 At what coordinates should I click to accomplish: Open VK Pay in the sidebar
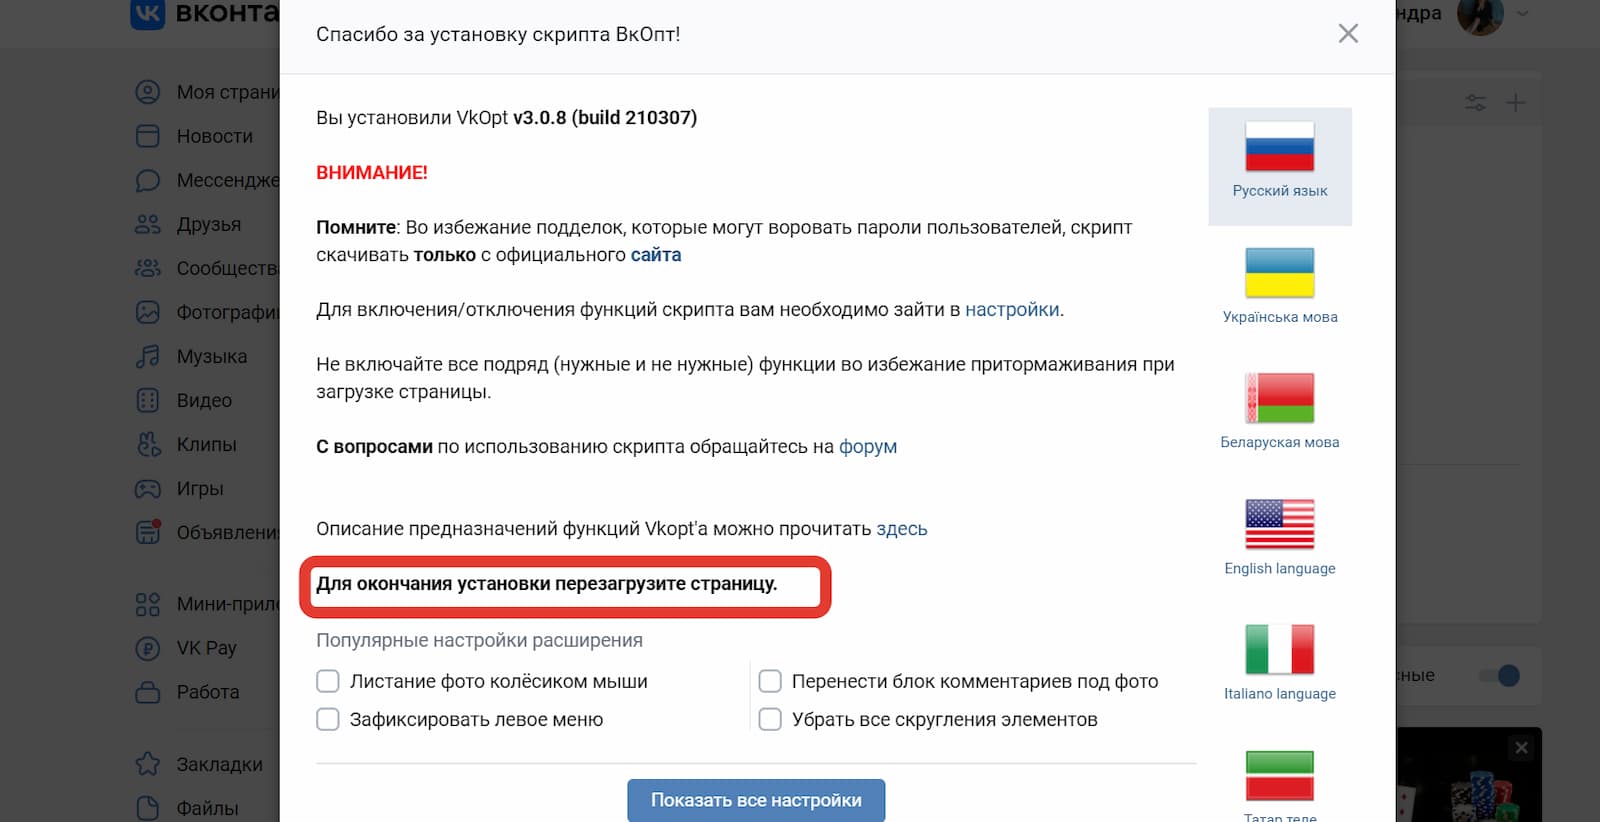coord(148,648)
